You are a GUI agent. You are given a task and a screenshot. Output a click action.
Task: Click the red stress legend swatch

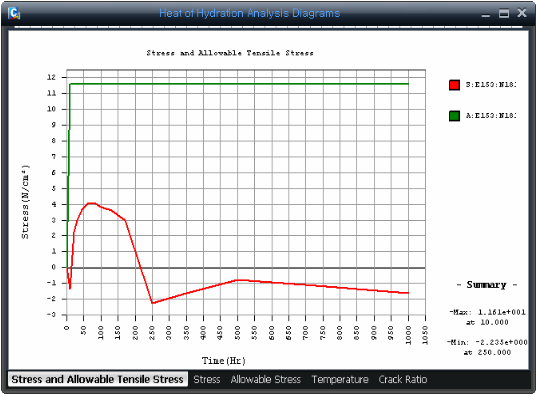tap(454, 85)
